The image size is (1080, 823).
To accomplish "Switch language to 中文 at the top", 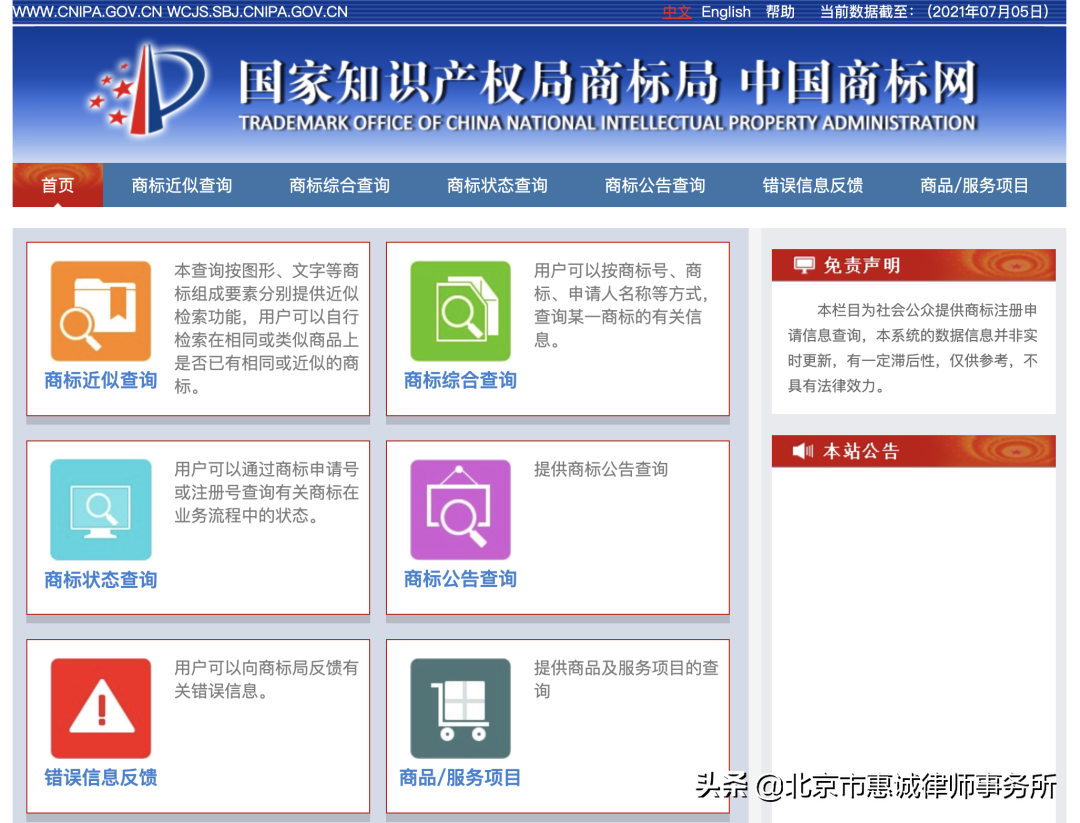I will click(676, 12).
